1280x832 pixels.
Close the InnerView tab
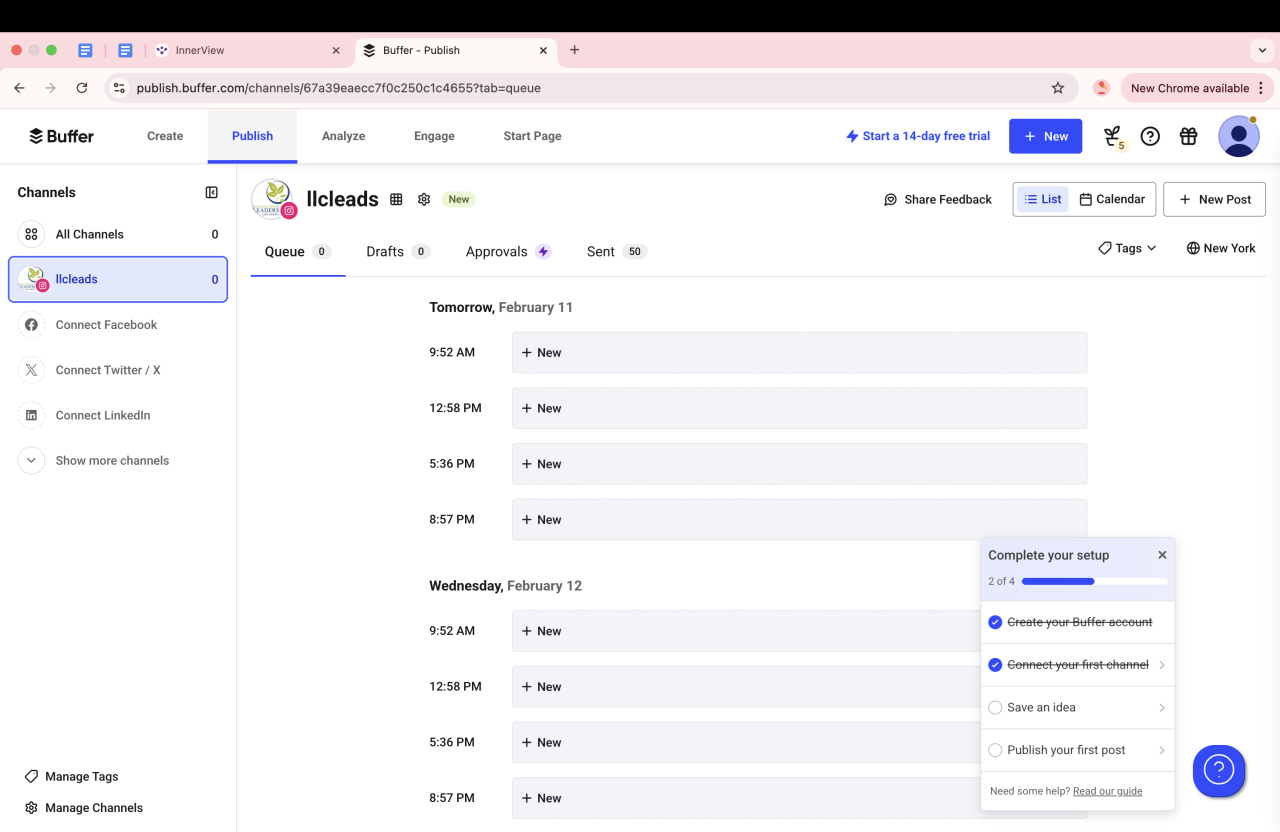[x=336, y=50]
